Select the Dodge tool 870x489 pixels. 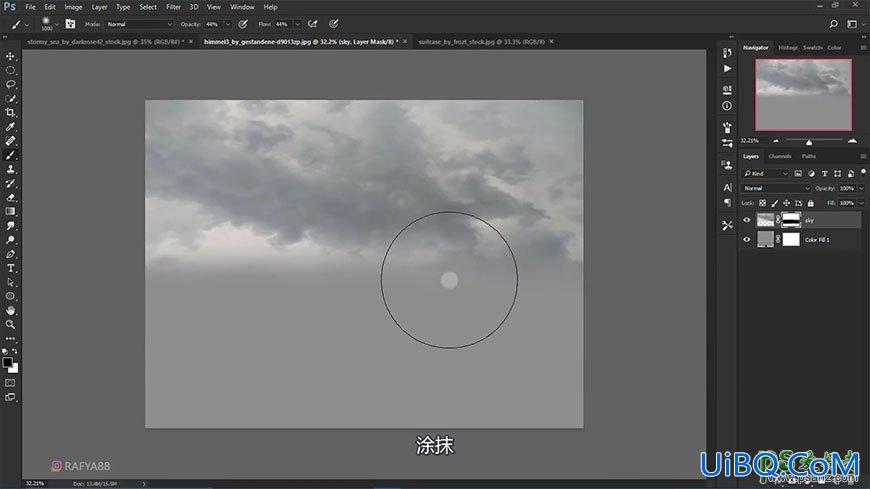pyautogui.click(x=10, y=240)
